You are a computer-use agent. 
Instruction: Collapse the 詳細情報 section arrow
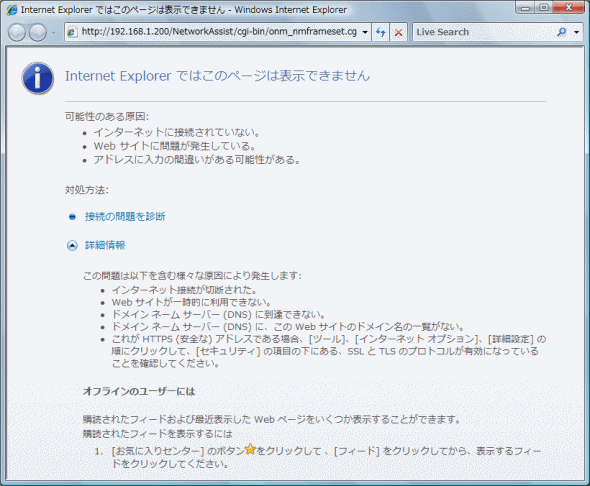click(72, 246)
